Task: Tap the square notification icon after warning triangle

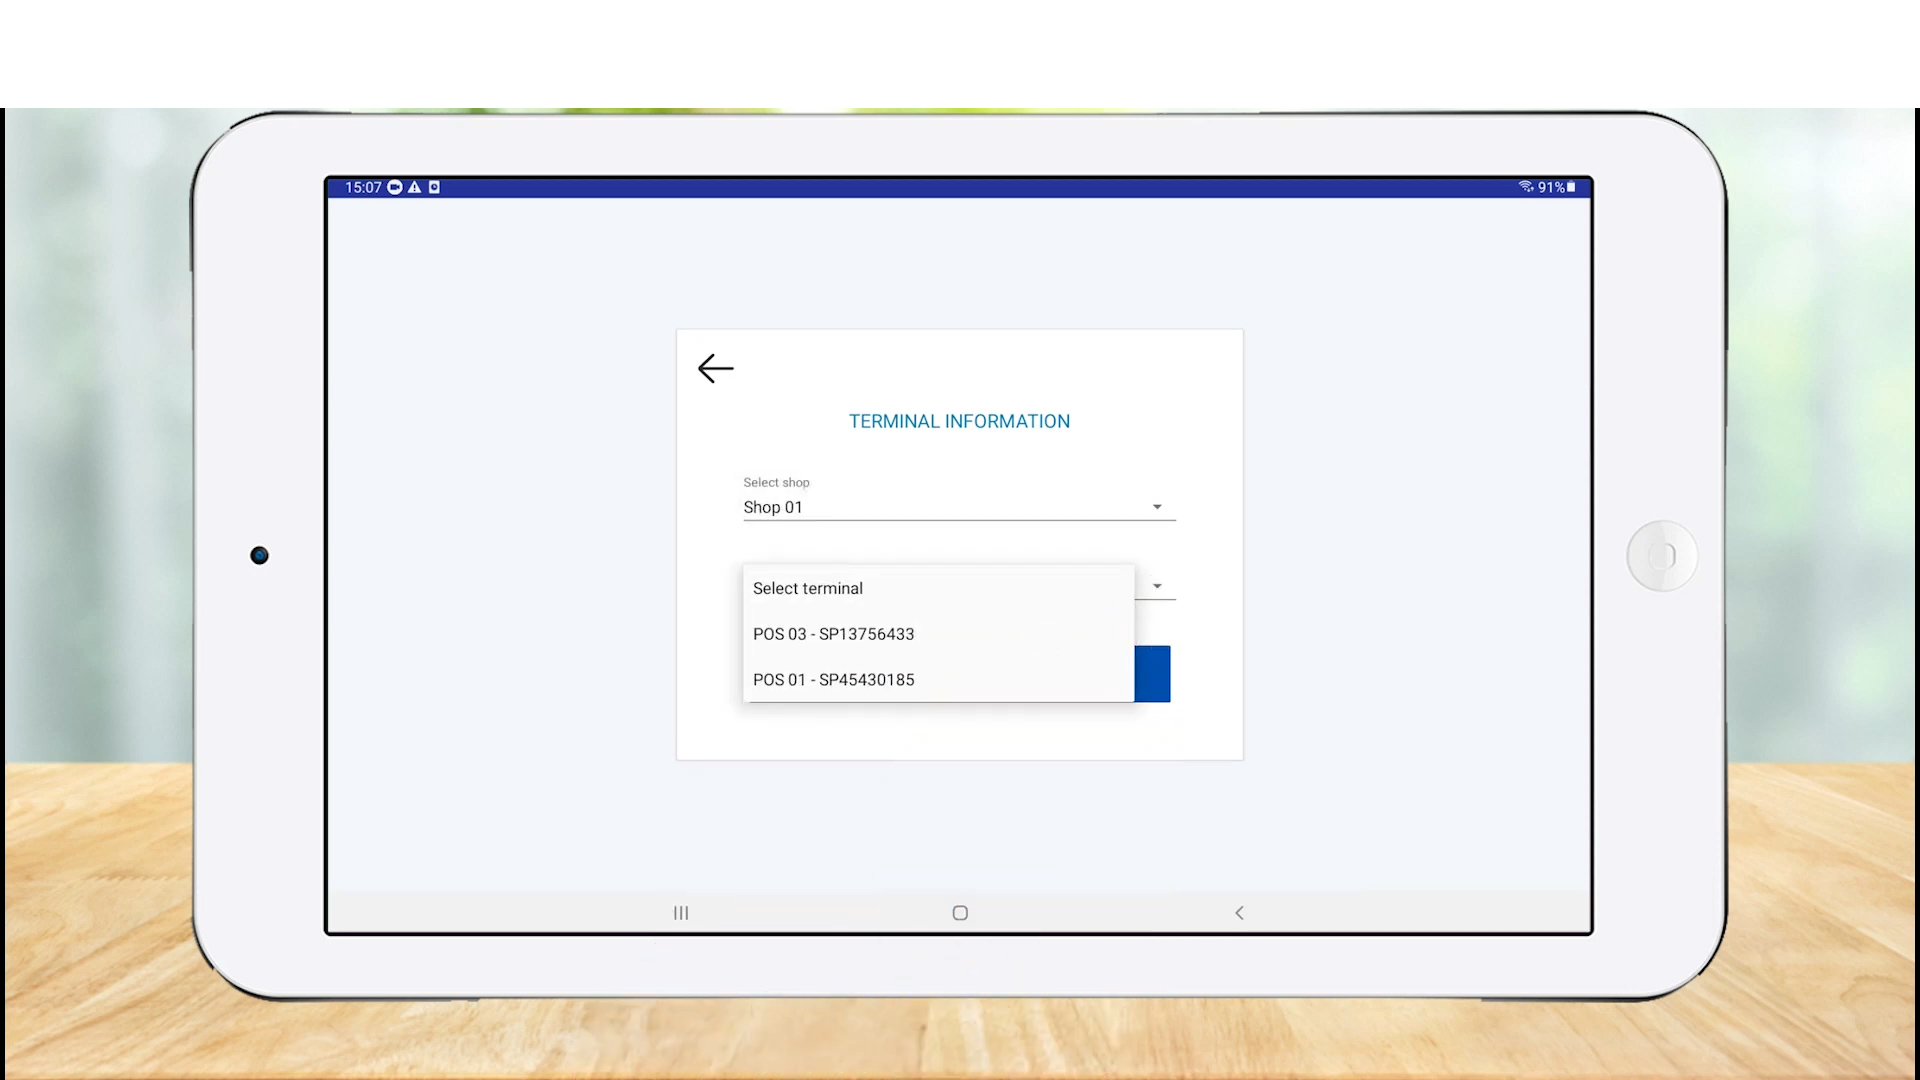Action: pos(434,187)
